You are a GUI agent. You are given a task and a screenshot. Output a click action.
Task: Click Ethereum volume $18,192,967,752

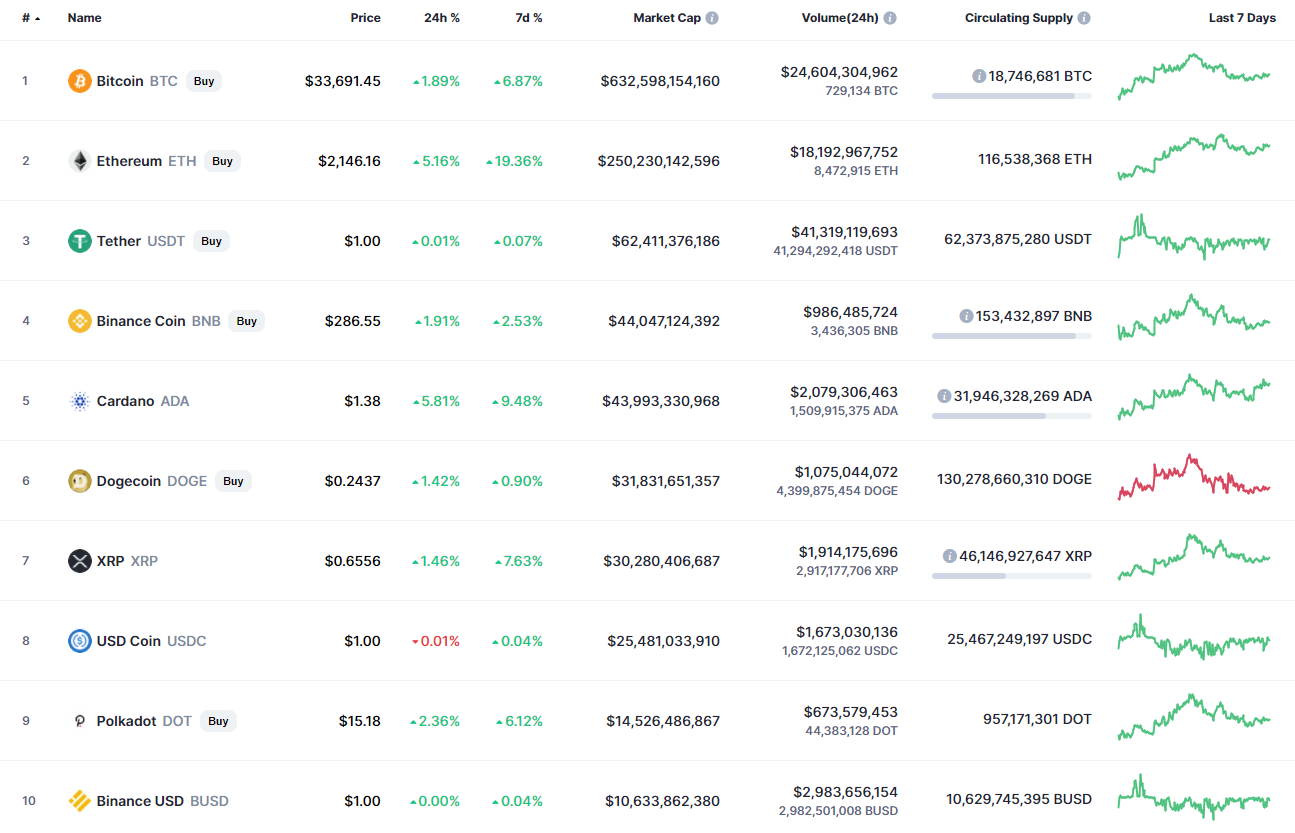point(844,152)
